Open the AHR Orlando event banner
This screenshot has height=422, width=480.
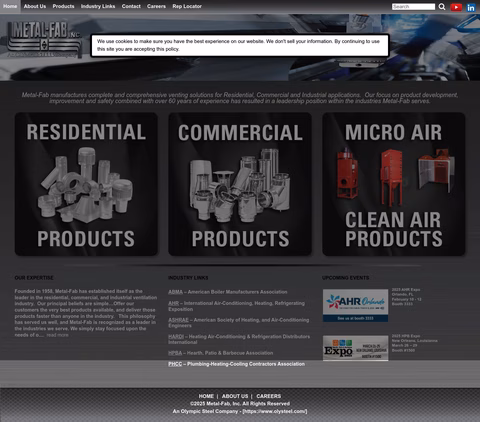pos(355,305)
